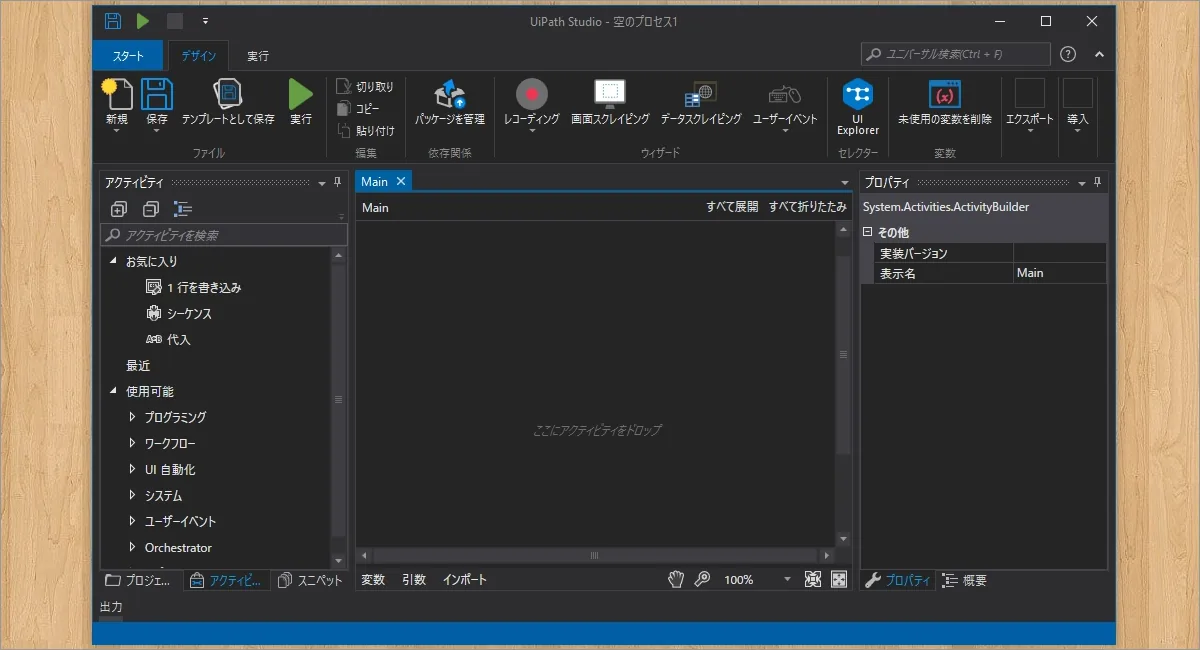Viewport: 1200px width, 650px height.
Task: Switch to the 概要 outline tab
Action: tap(965, 580)
